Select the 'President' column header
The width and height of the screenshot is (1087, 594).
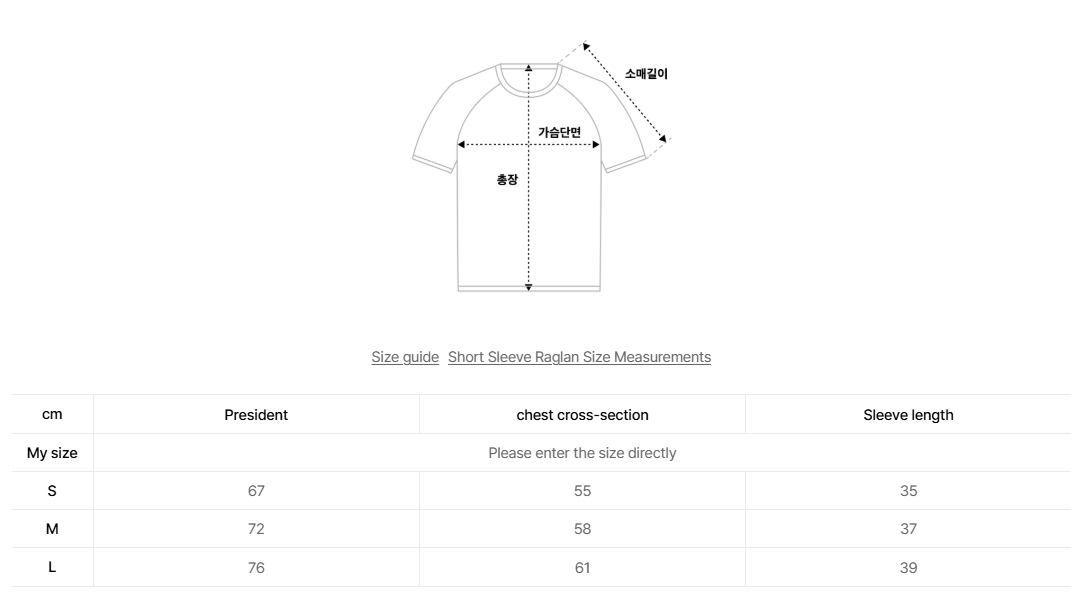click(256, 415)
